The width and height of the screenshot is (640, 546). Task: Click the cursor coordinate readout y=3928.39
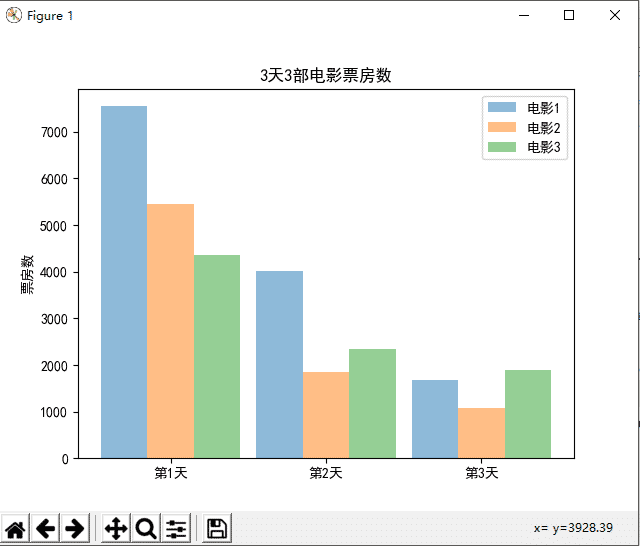point(583,528)
